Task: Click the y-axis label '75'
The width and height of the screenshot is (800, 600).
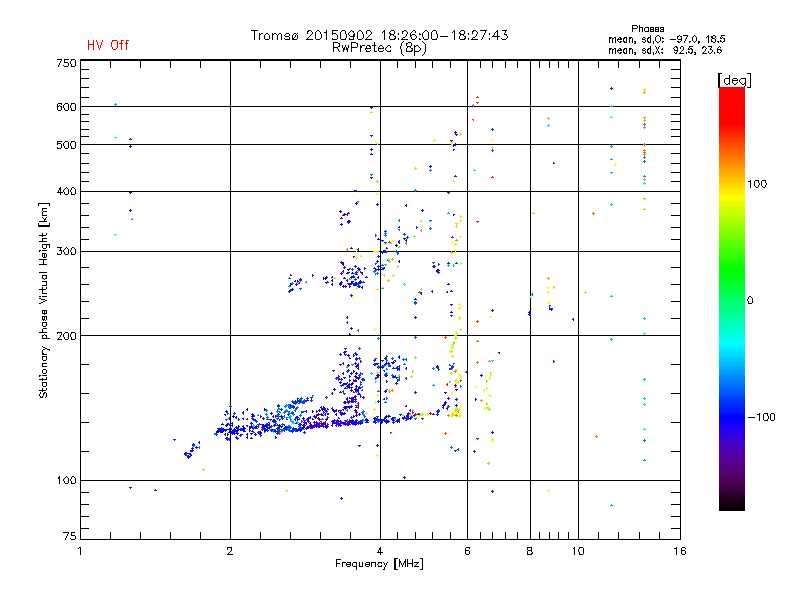Action: [69, 536]
